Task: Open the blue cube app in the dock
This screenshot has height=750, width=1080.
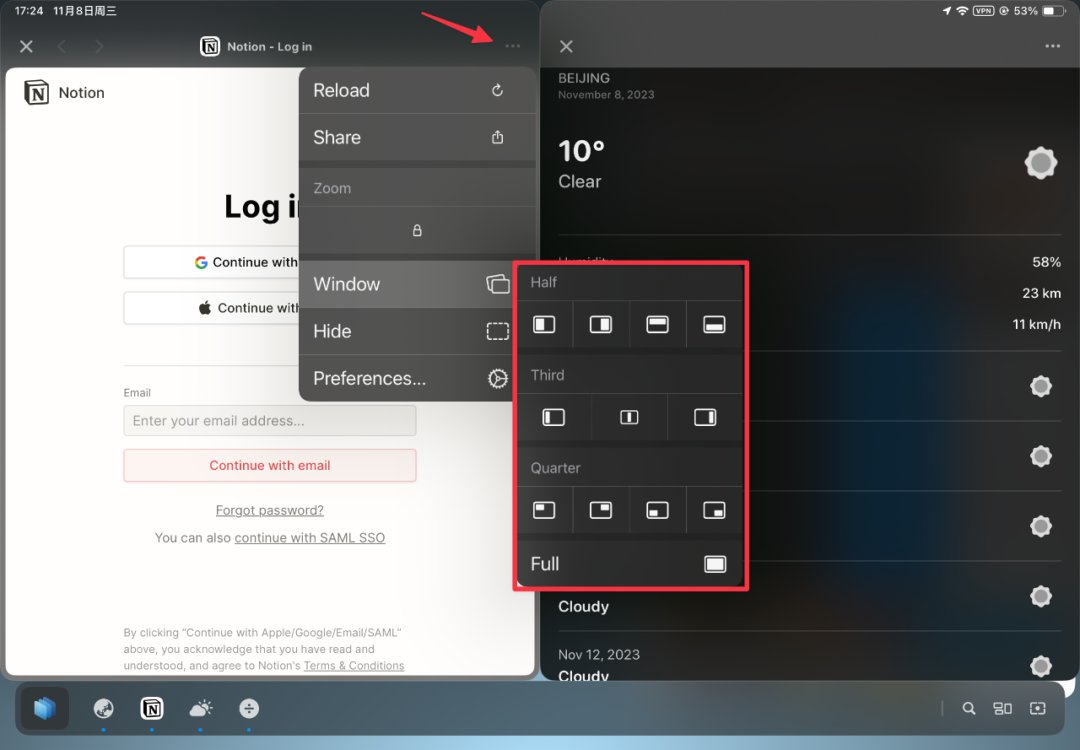Action: pyautogui.click(x=44, y=708)
